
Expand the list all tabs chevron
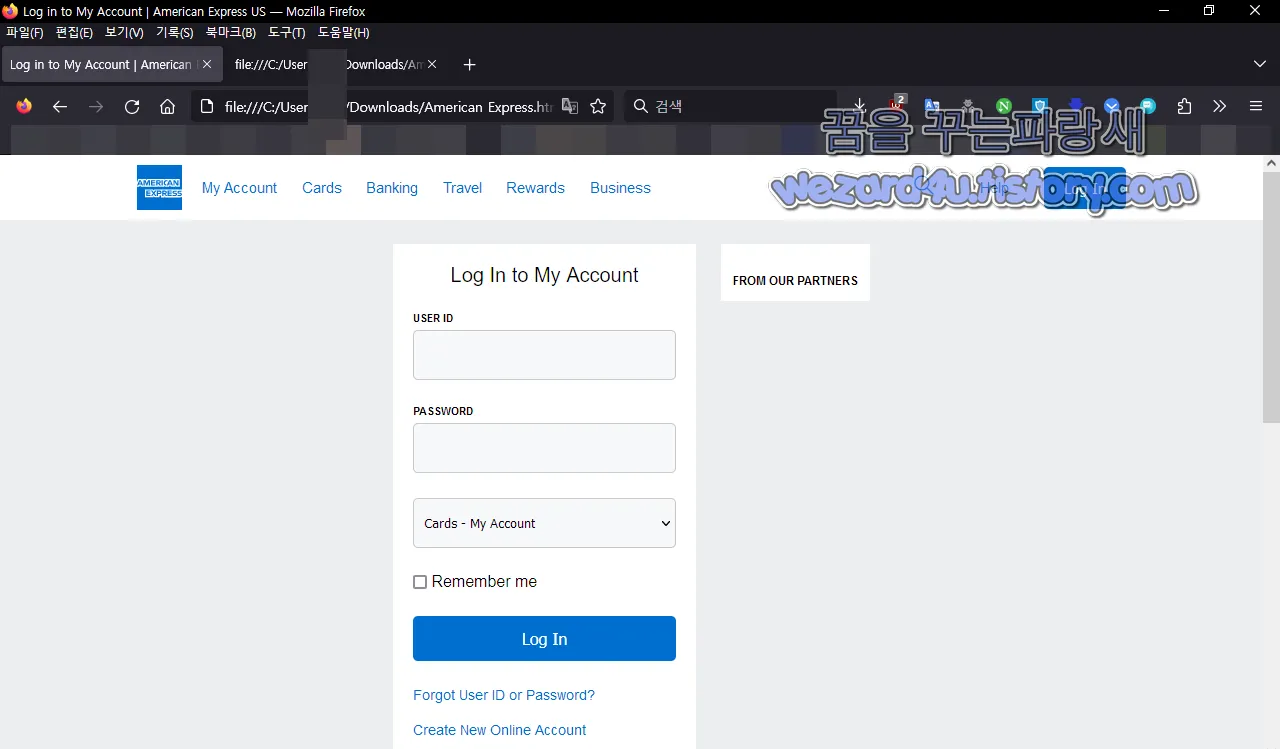[1259, 64]
